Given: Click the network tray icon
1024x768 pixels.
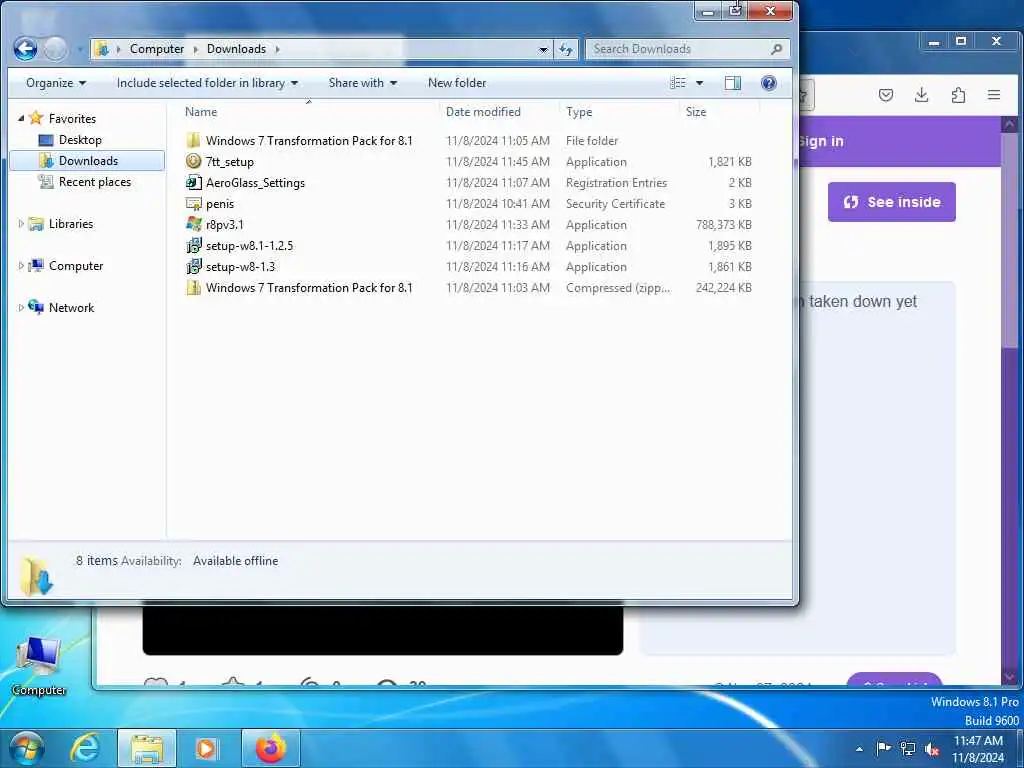Looking at the screenshot, I should tap(908, 748).
